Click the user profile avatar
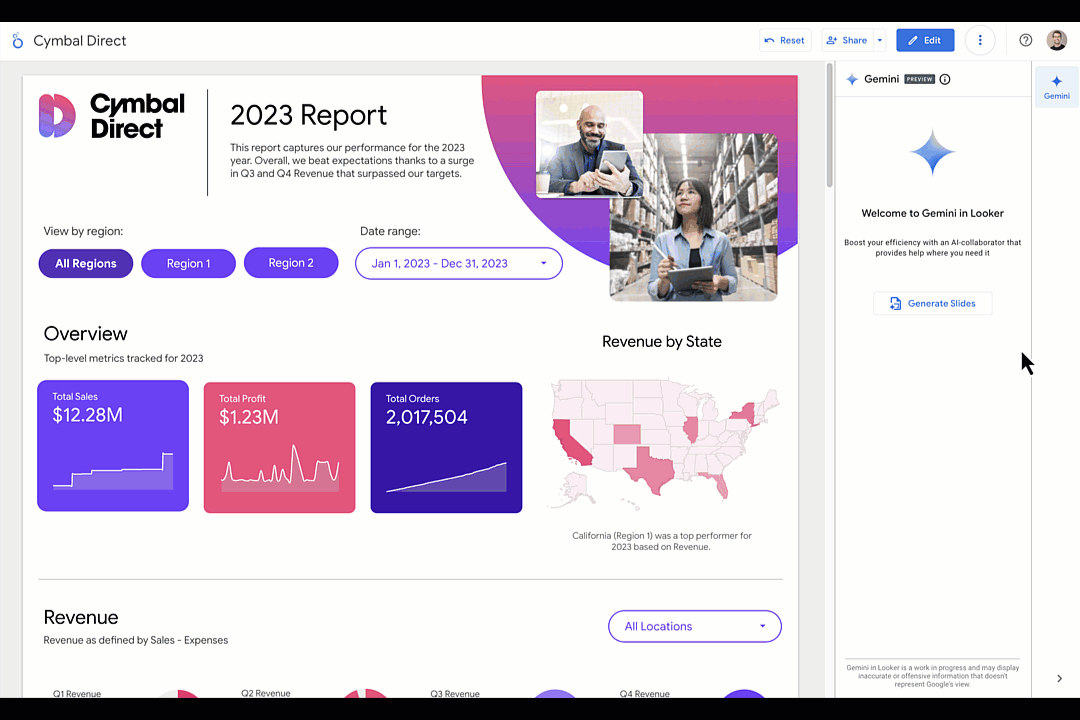 tap(1057, 40)
